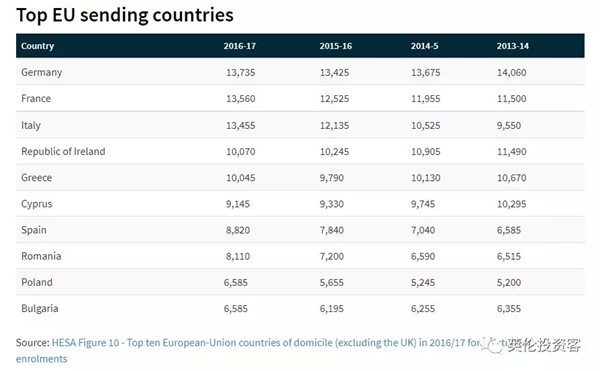Select the Italy row label
Viewport: 600px width, 371px height.
[x=31, y=125]
